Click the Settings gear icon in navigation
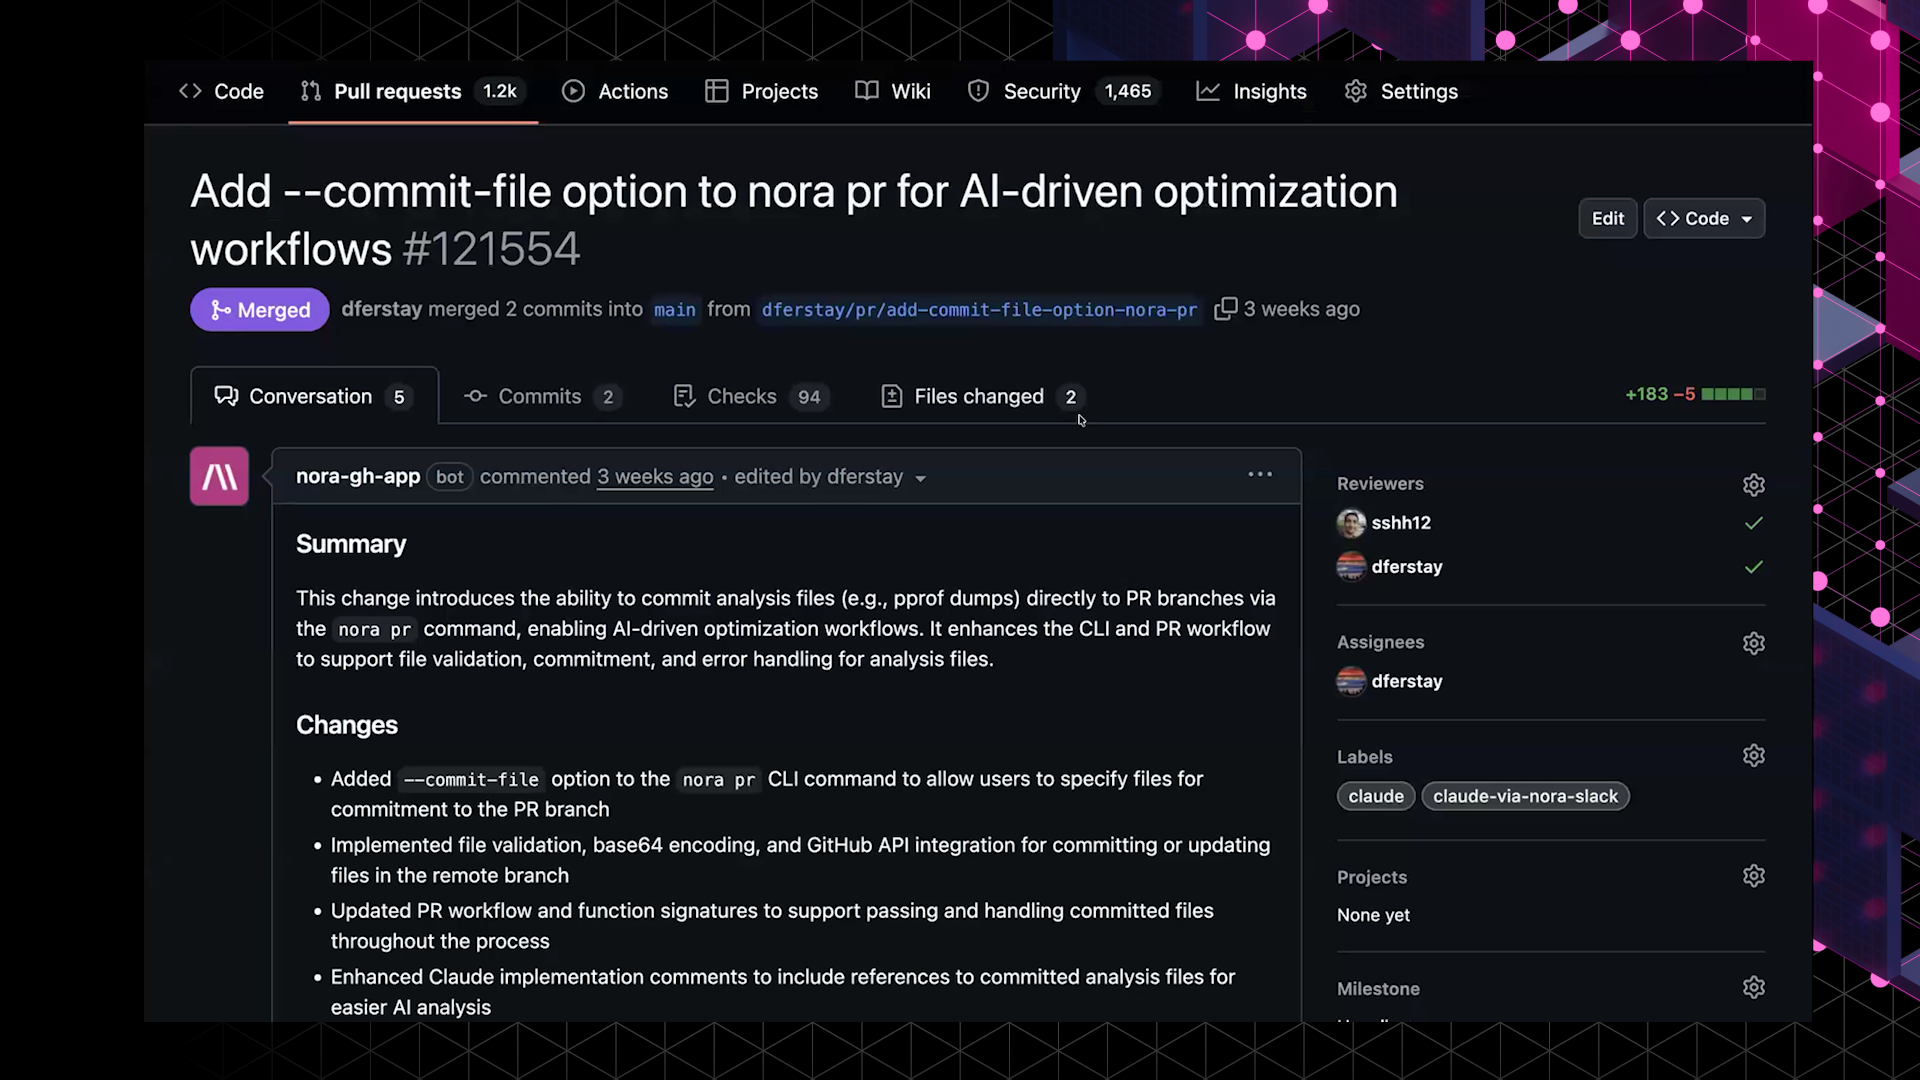The height and width of the screenshot is (1080, 1920). pyautogui.click(x=1355, y=91)
